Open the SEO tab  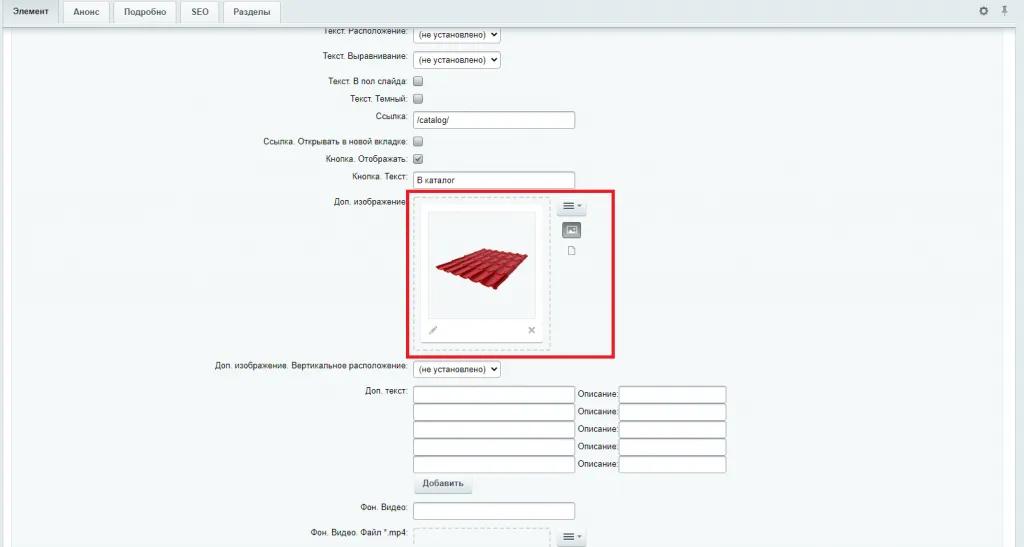(x=199, y=12)
